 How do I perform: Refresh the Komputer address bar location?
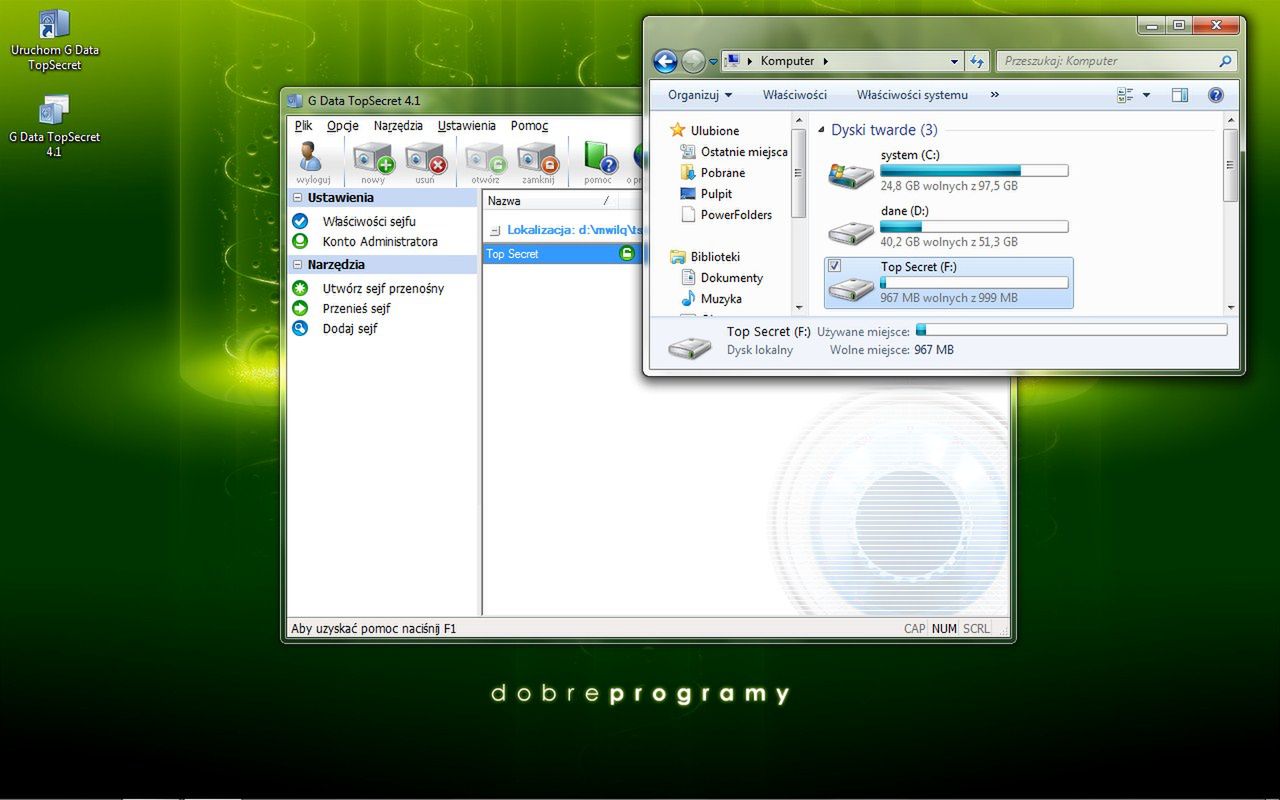tap(977, 61)
